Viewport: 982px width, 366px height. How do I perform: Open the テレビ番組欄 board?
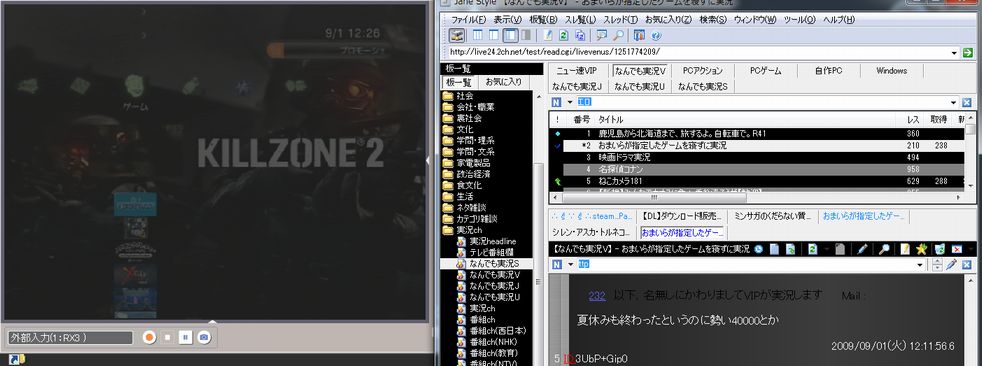[x=486, y=252]
